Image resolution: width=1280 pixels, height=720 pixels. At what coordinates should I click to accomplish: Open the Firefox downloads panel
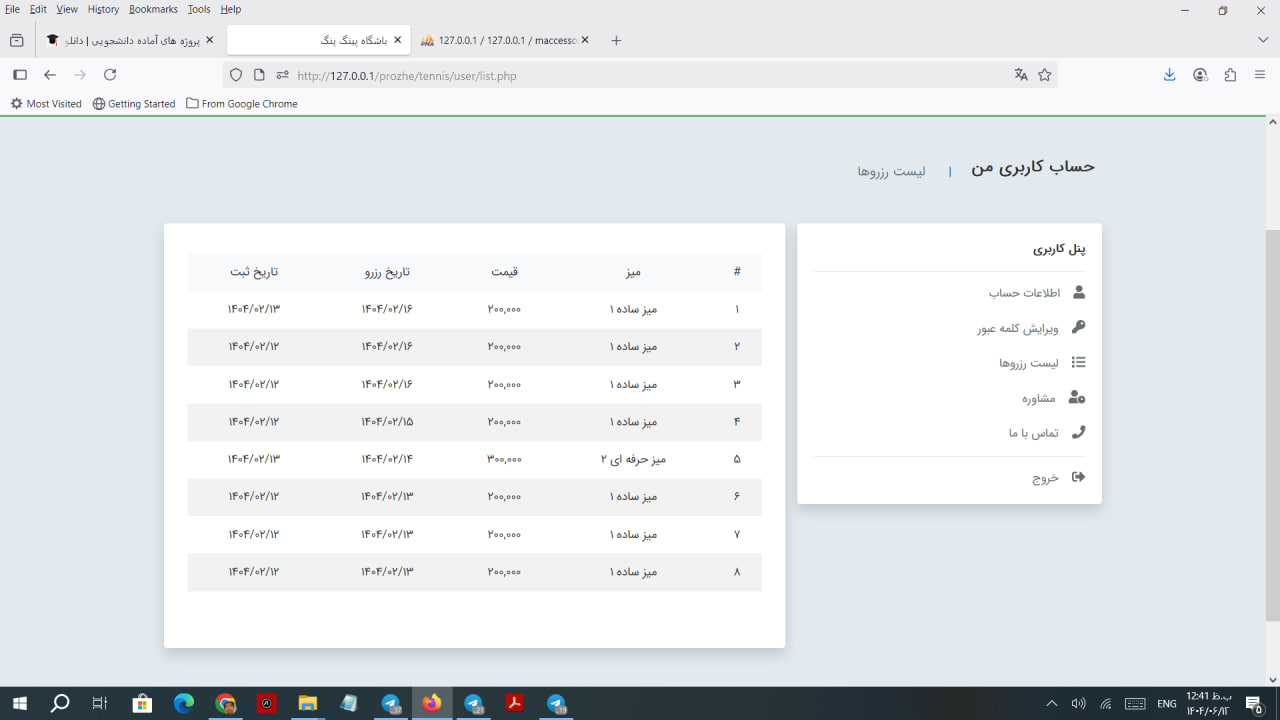(x=1169, y=75)
